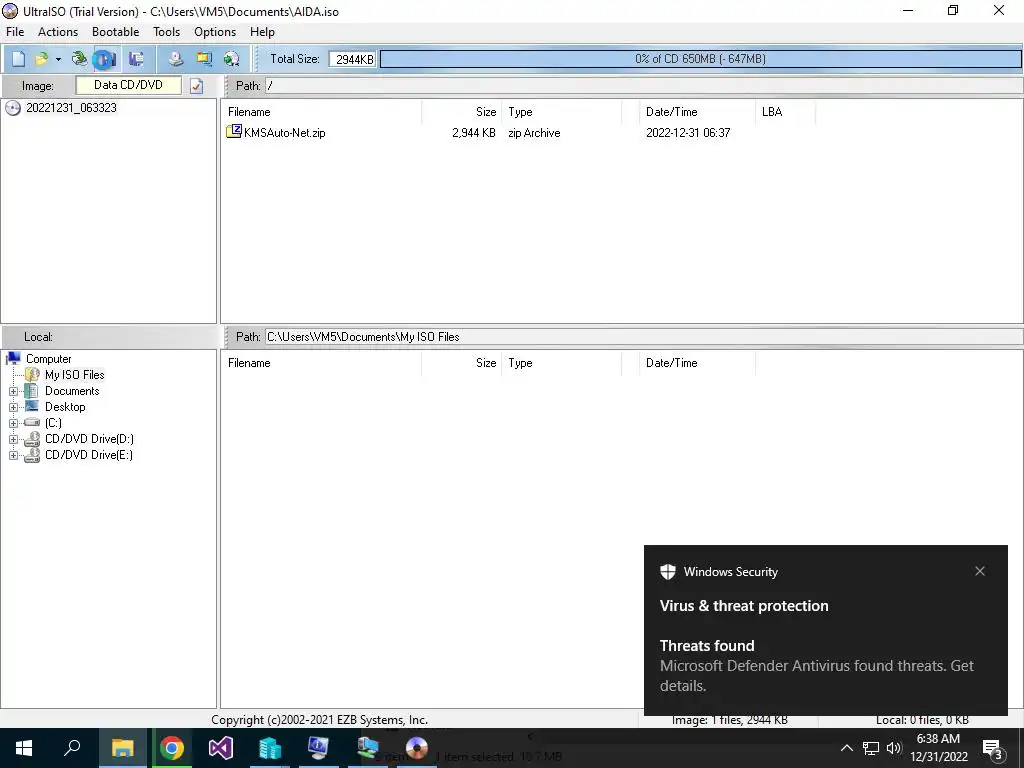The image size is (1024, 768).
Task: Click the Windows Security shield icon
Action: 667,571
